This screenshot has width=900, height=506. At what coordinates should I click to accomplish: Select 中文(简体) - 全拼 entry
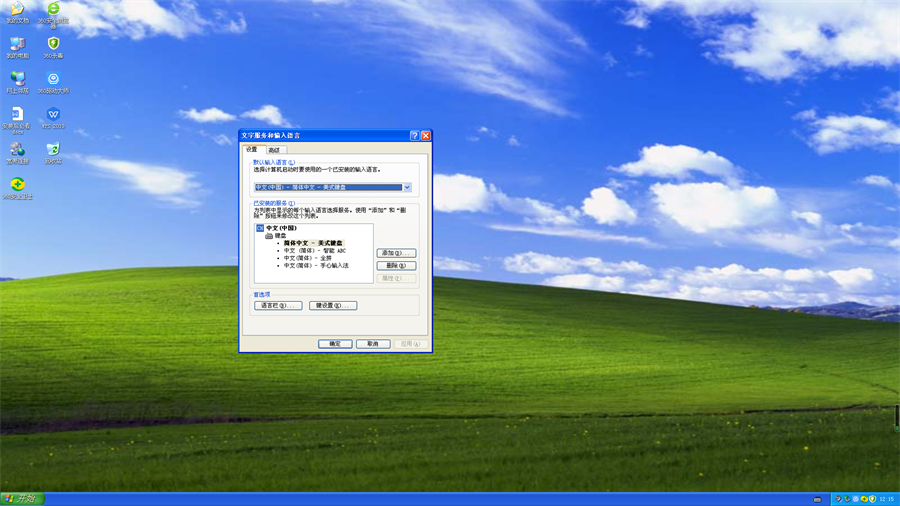[x=307, y=258]
